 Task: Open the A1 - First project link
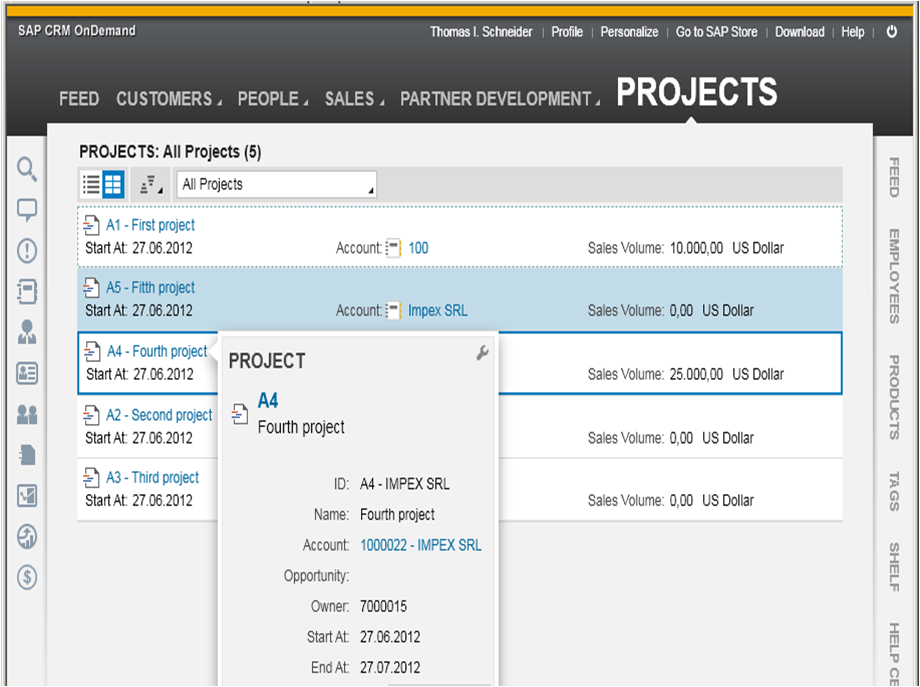[x=150, y=225]
